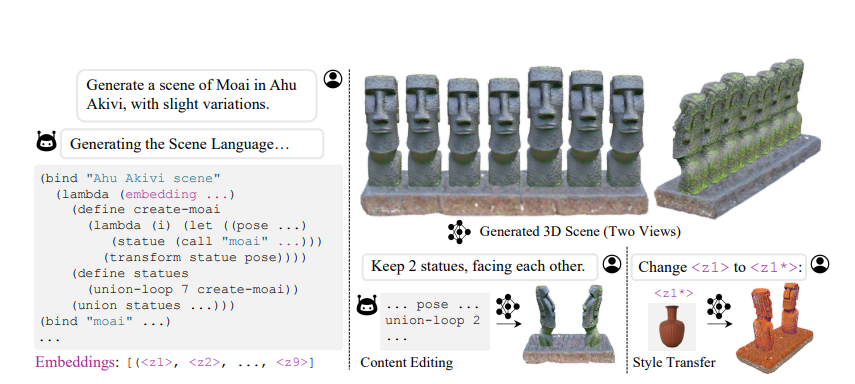Click the orange style-transferred Moai statues
Screen dimensions: 855x384
click(x=774, y=328)
